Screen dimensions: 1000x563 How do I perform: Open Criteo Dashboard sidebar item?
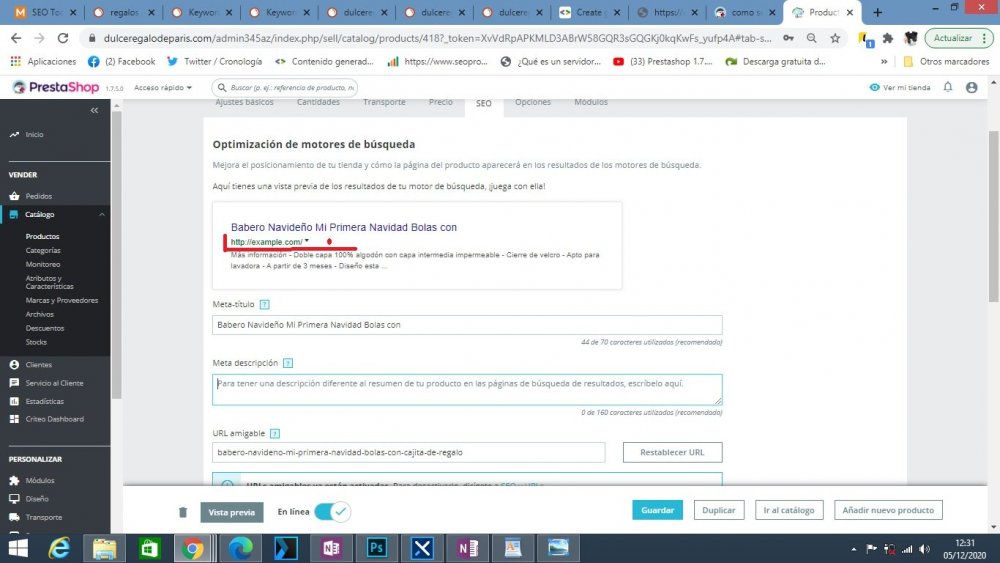pos(55,420)
